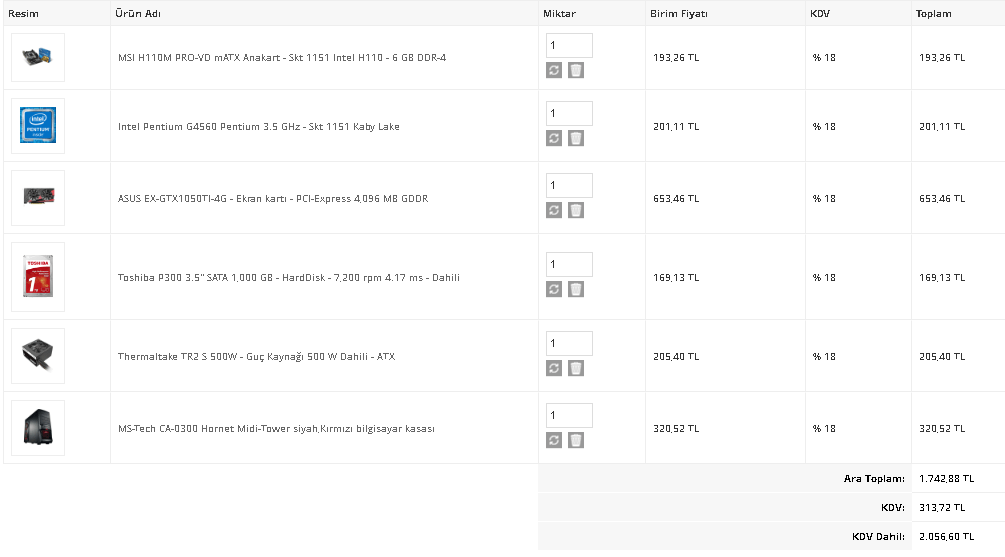This screenshot has height=557, width=1005.
Task: Refresh quantity for Intel Pentium G4560
Action: pos(554,138)
